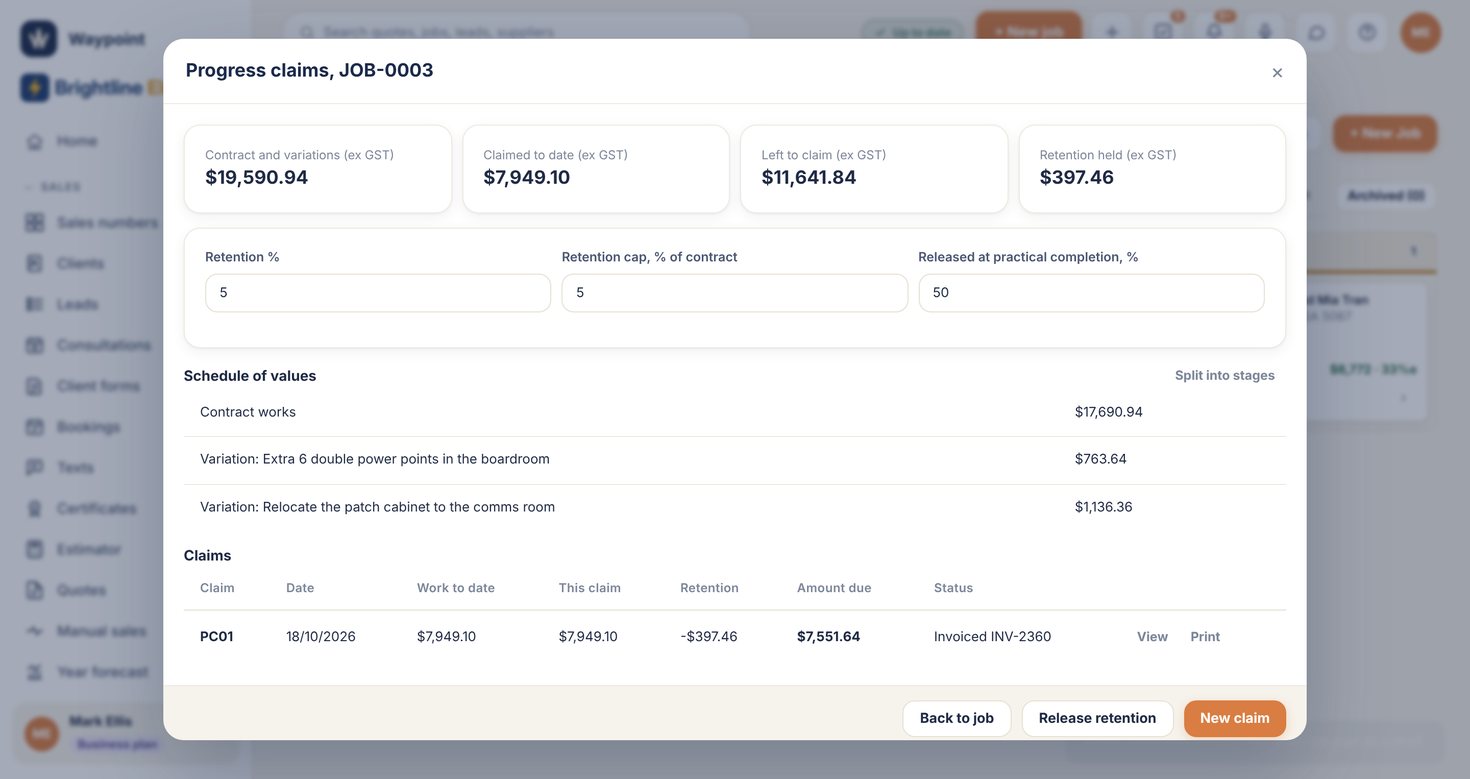Close the Progress claims dialog

(x=1277, y=73)
